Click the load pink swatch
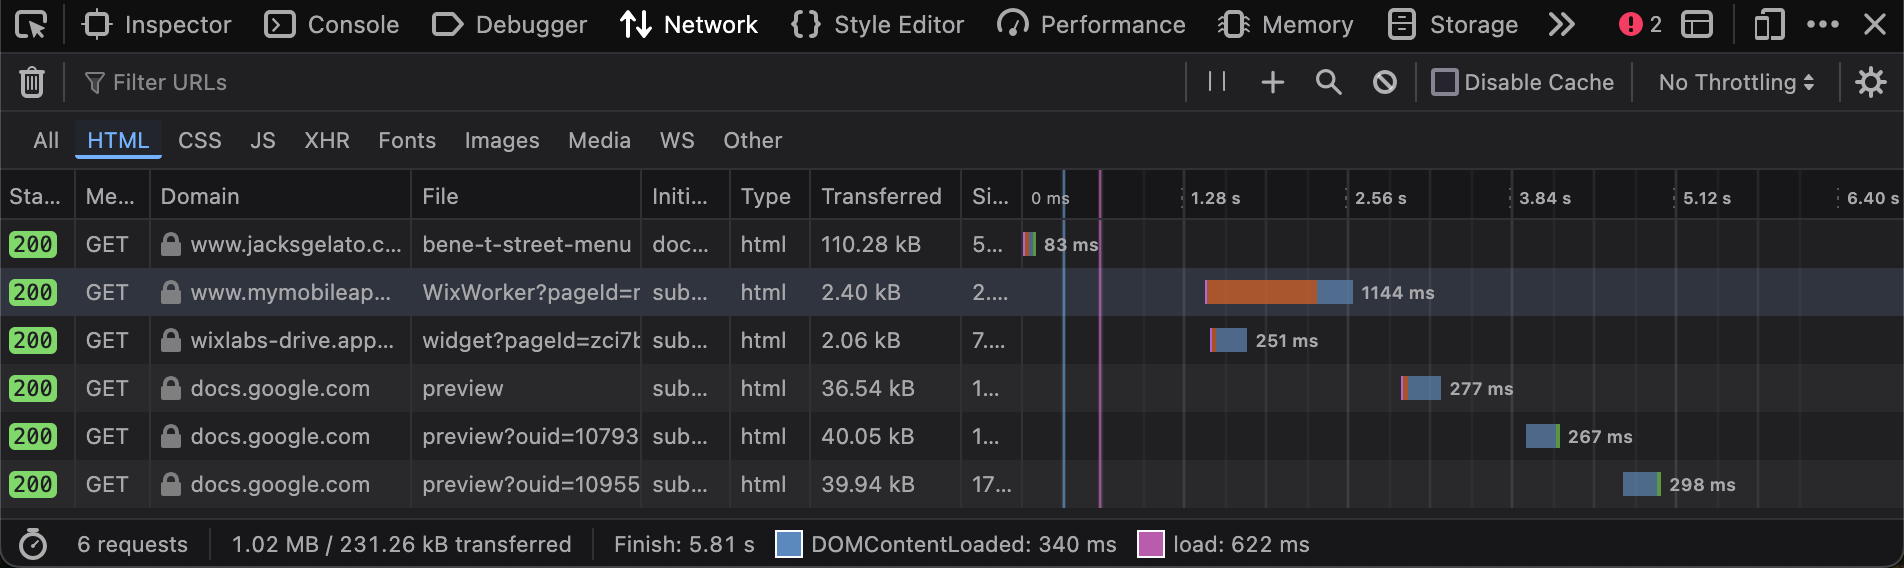This screenshot has width=1904, height=568. coord(1151,544)
